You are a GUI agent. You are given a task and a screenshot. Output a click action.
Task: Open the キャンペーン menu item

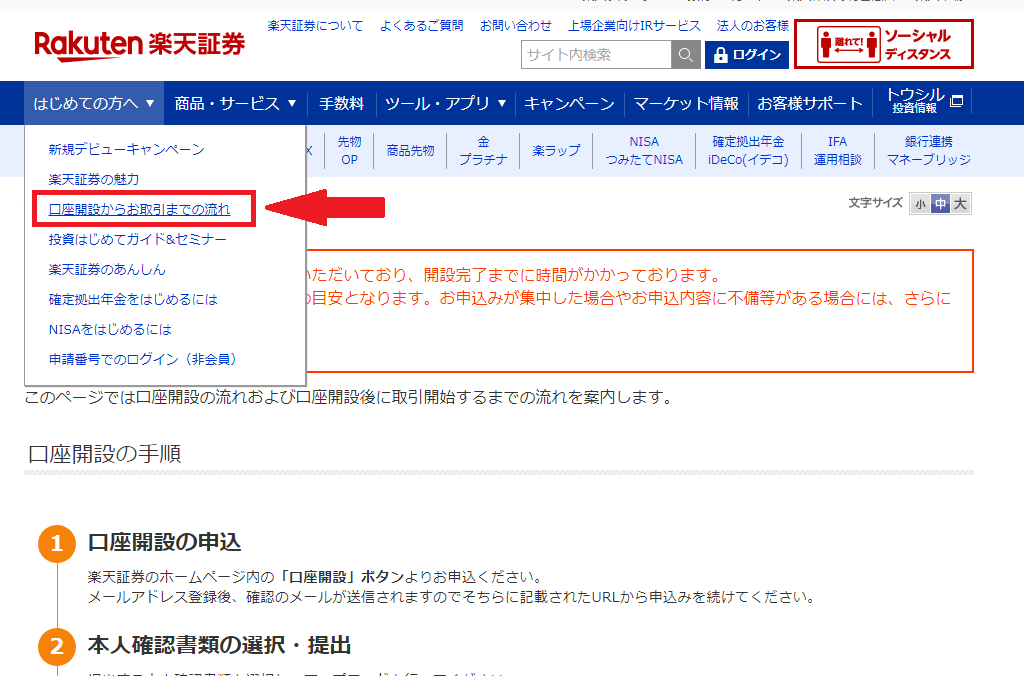(569, 103)
